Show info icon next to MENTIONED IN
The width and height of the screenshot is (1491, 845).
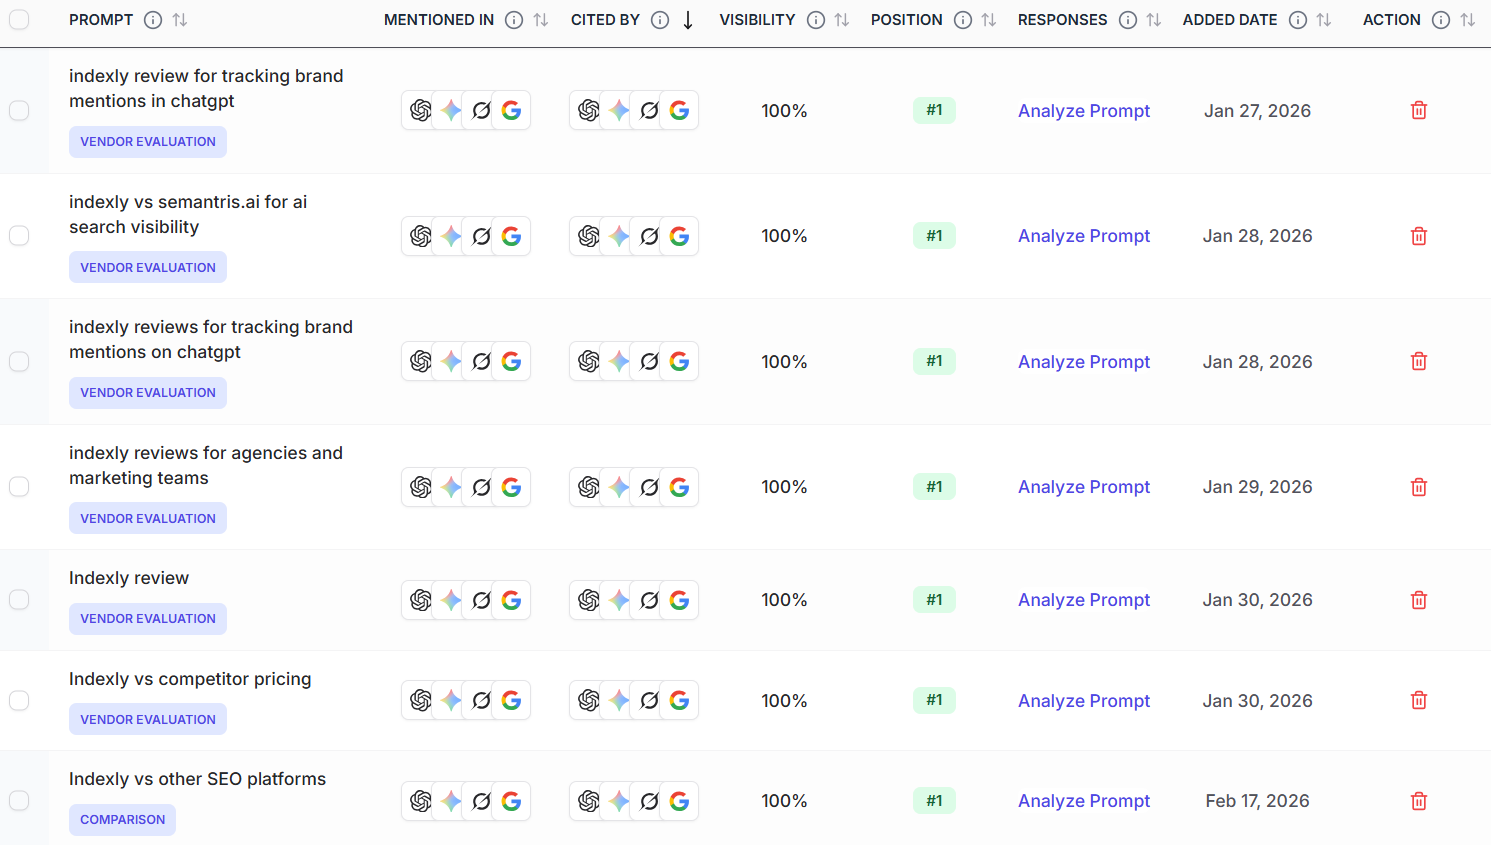pyautogui.click(x=514, y=20)
